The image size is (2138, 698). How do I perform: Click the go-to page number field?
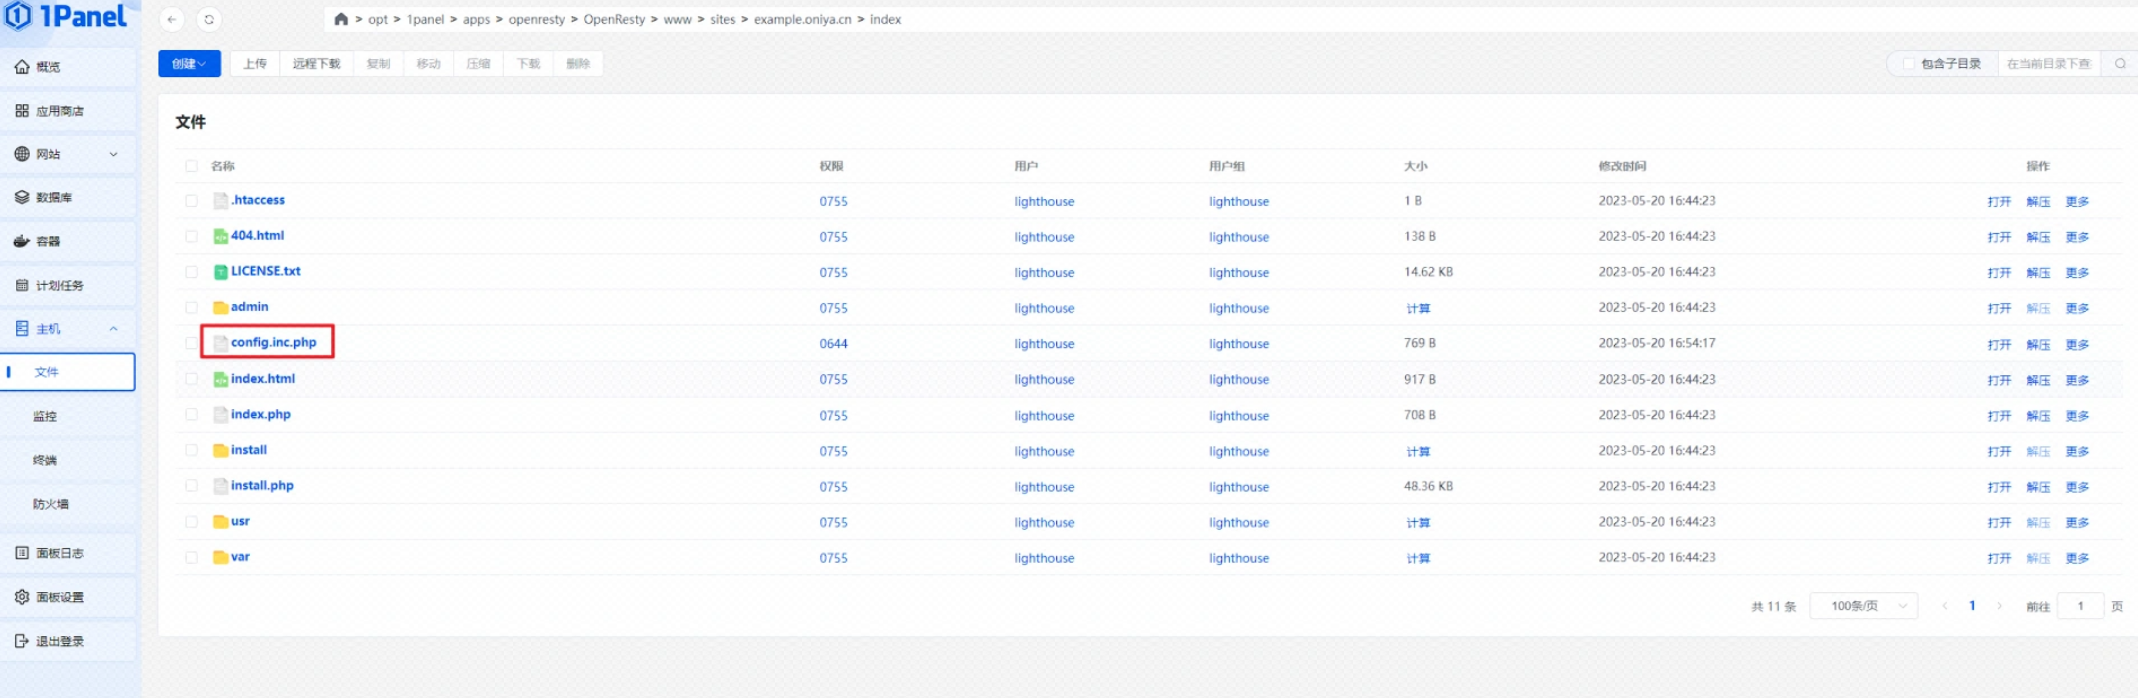coord(2080,606)
